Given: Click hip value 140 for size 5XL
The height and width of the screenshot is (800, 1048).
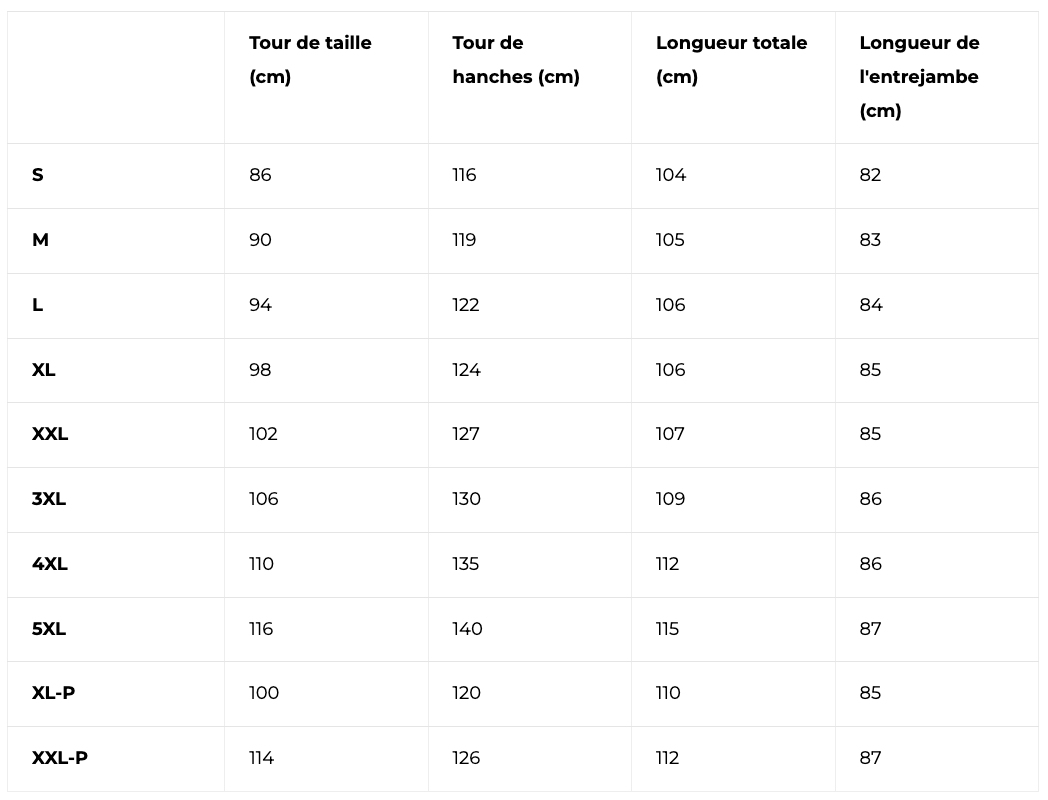Looking at the screenshot, I should tap(467, 629).
